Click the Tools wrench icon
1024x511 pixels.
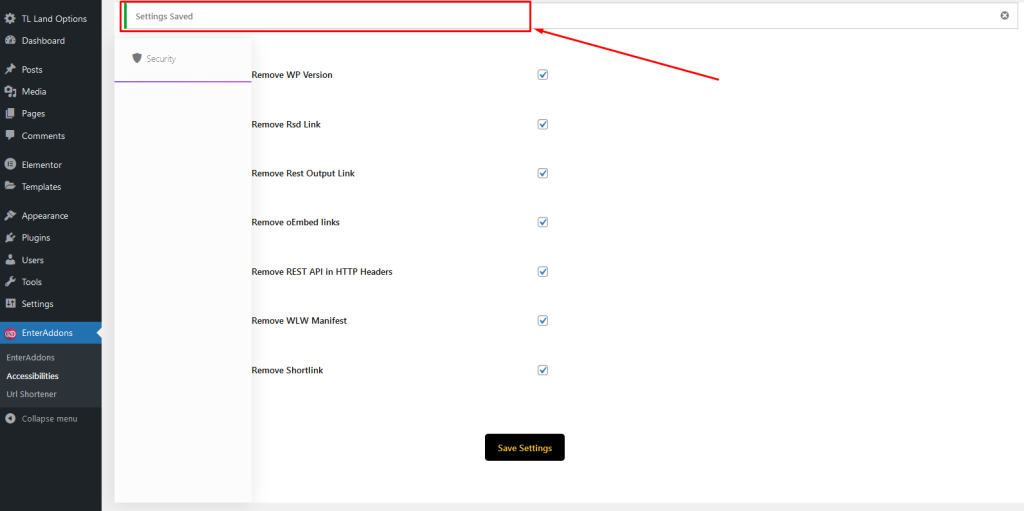10,282
